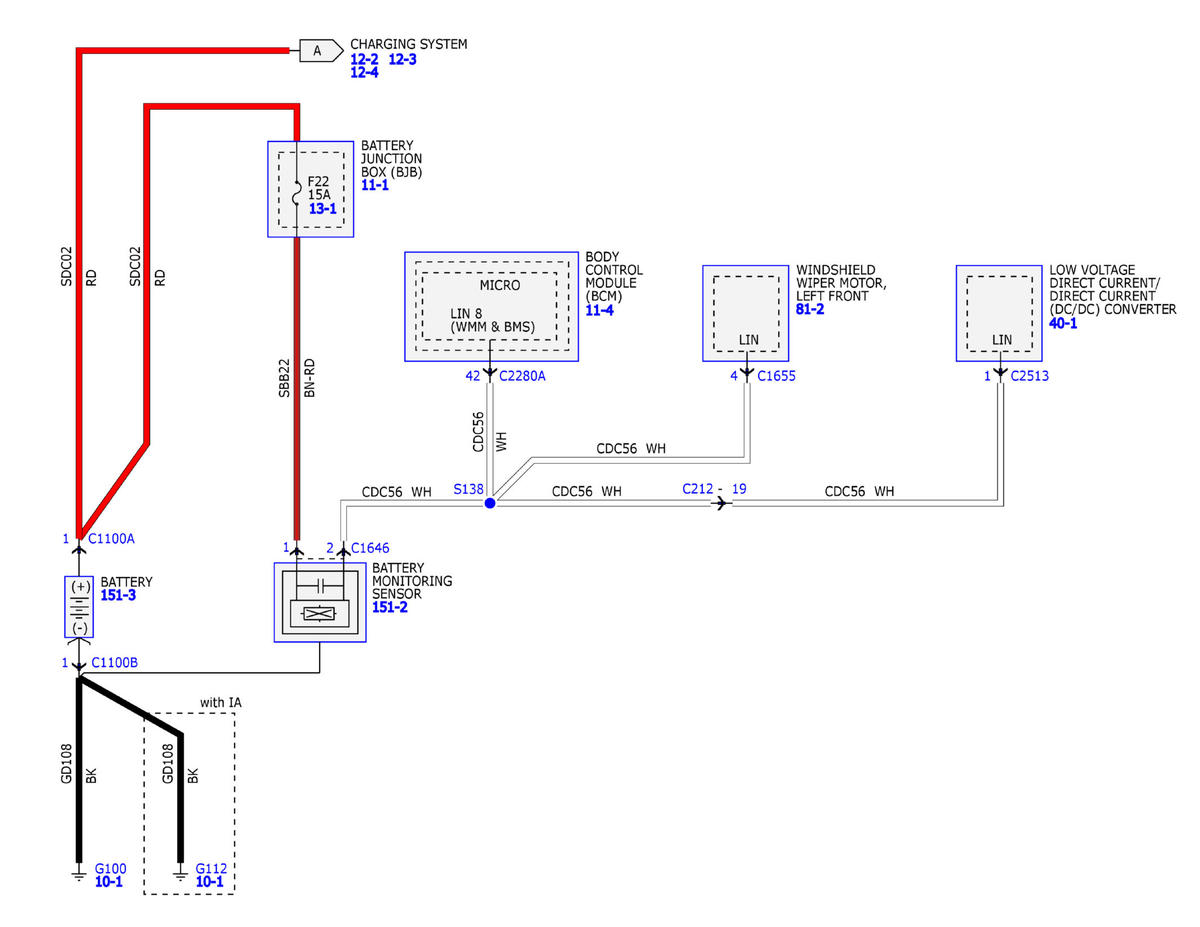Open the 13-1 link inside the fuse box
The height and width of the screenshot is (927, 1200).
323,210
